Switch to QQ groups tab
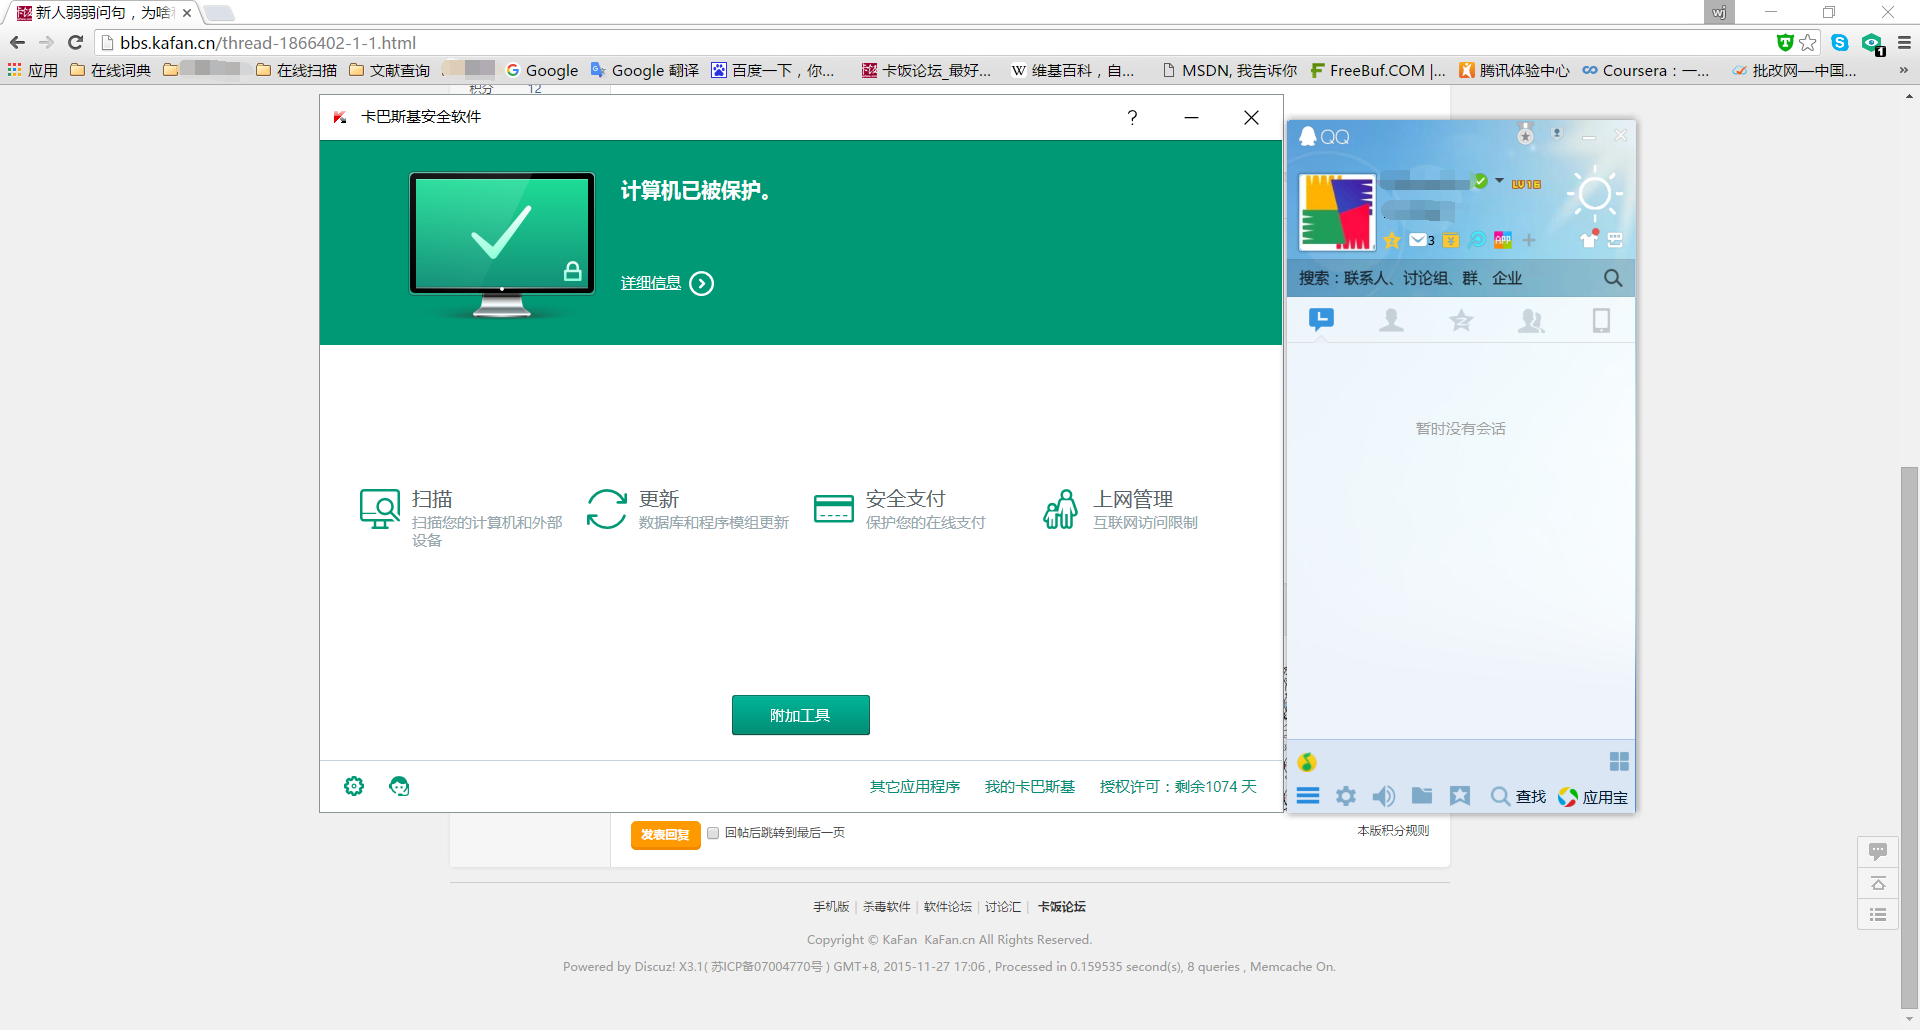The height and width of the screenshot is (1030, 1920). [x=1531, y=320]
